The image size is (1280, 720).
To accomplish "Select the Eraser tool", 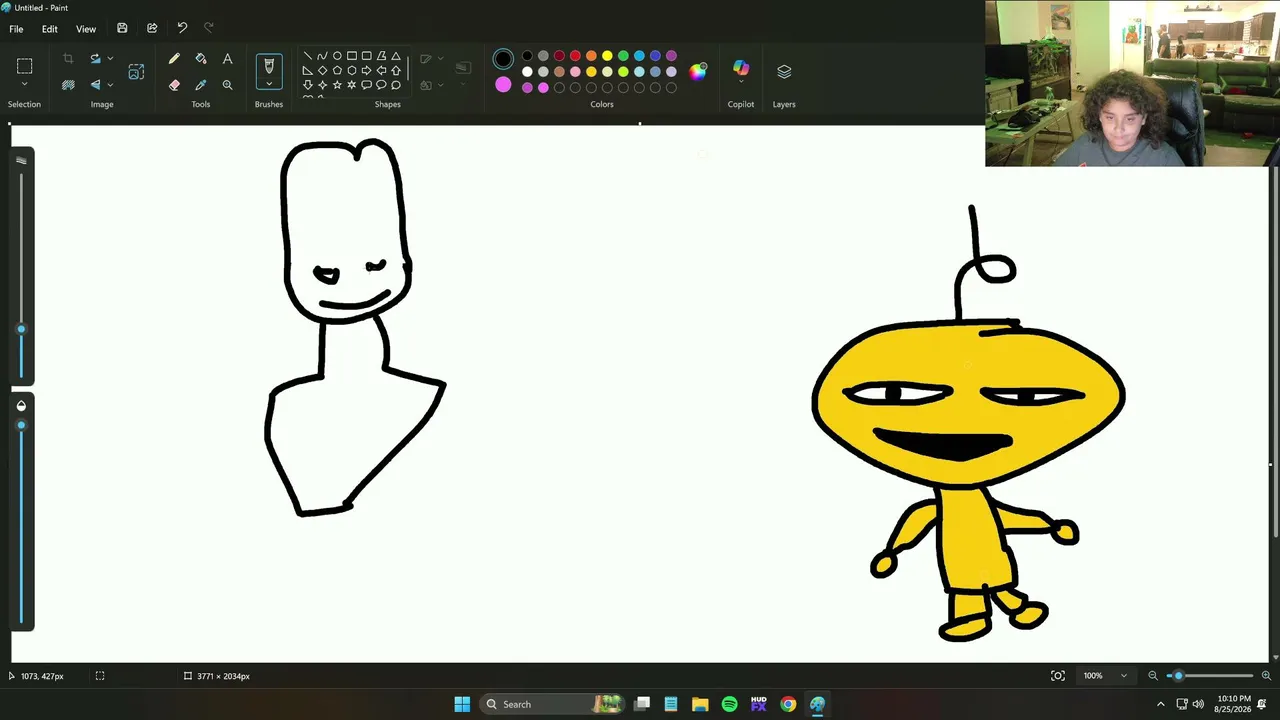I will click(174, 85).
